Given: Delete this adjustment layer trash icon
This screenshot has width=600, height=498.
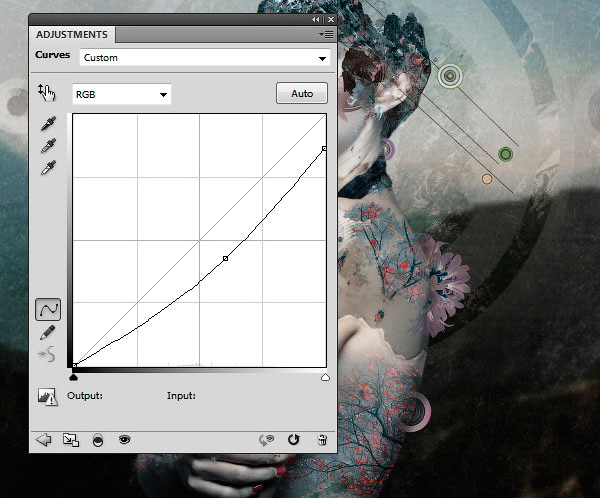Looking at the screenshot, I should 322,440.
